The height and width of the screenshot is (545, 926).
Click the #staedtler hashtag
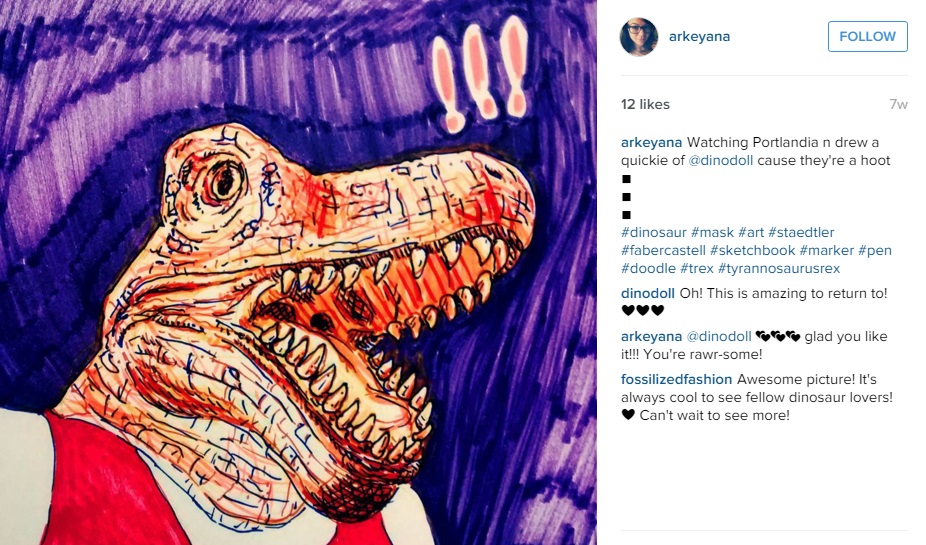(x=801, y=233)
